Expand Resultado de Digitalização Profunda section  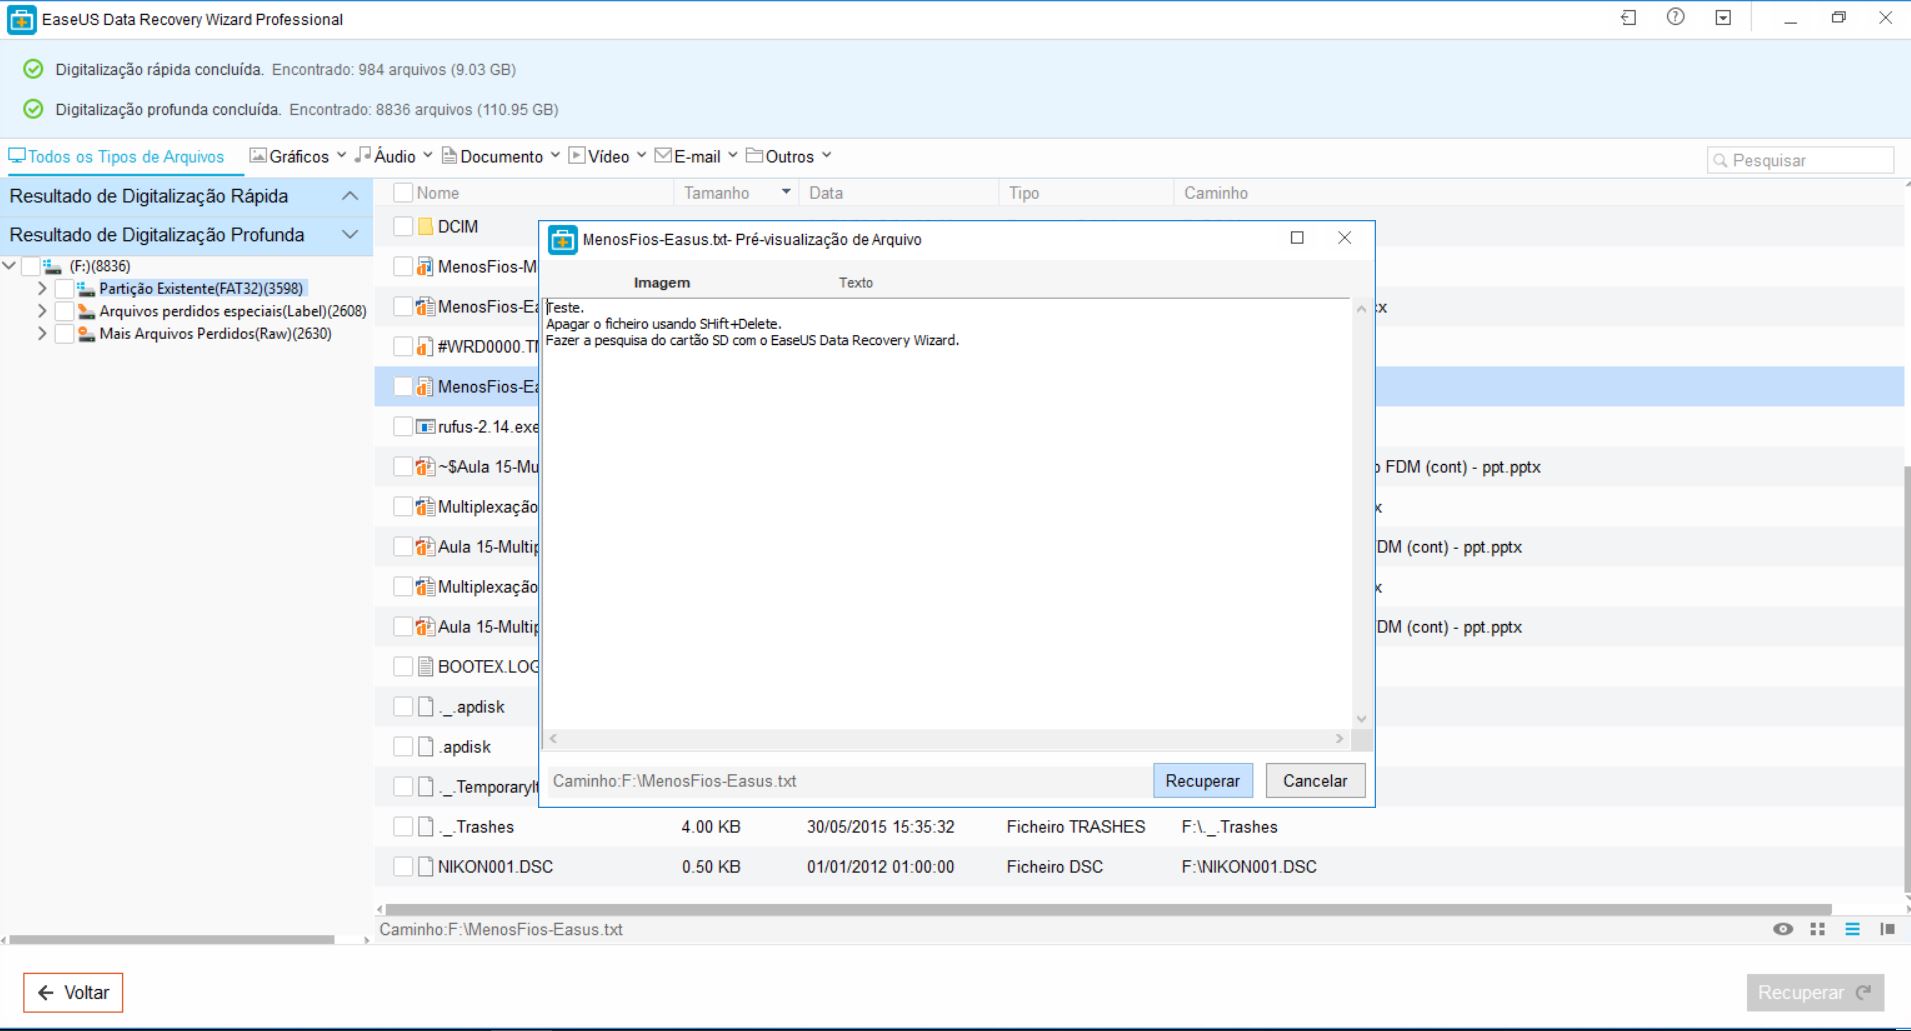350,235
